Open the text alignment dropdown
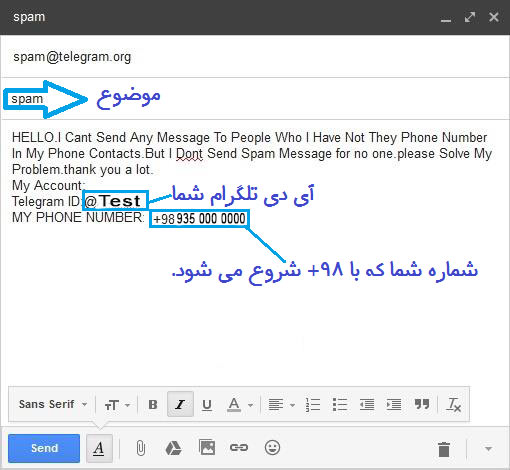Image resolution: width=510 pixels, height=470 pixels. pos(281,405)
